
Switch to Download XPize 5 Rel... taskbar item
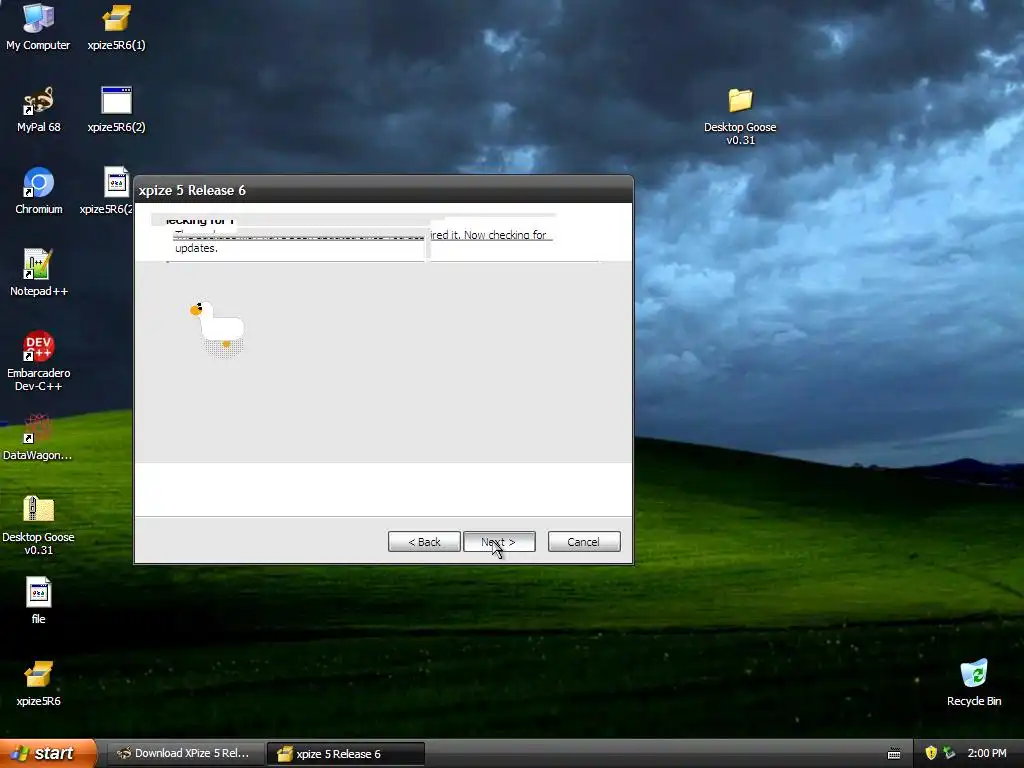184,753
